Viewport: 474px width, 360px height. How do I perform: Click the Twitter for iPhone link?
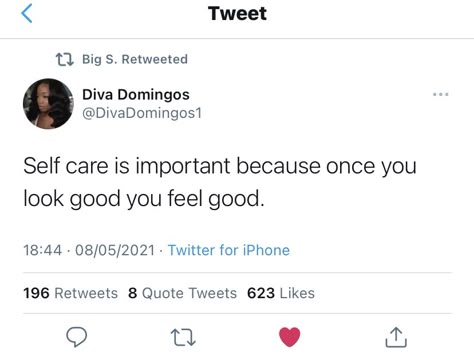pos(229,250)
